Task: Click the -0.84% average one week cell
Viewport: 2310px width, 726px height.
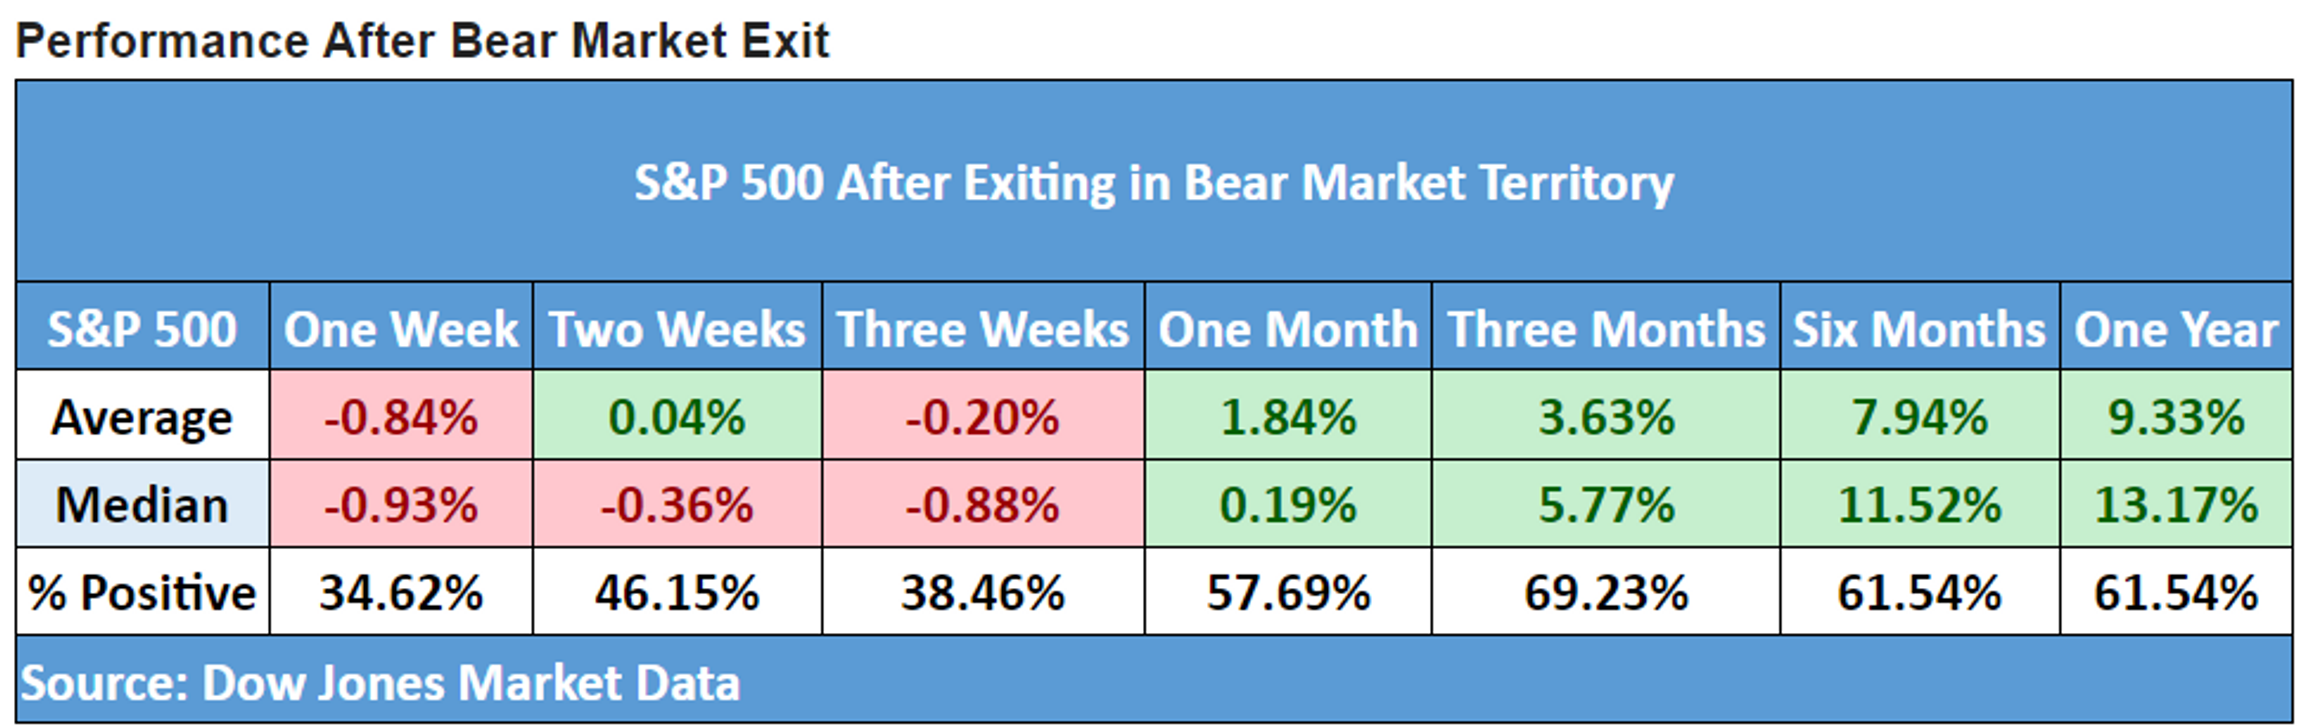Action: coord(401,417)
